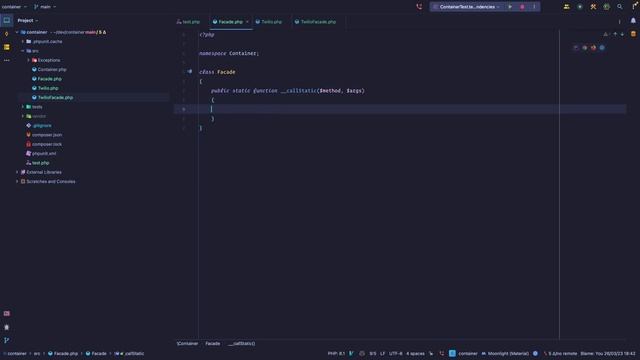Switch to the test.php tab
640x360 pixels.
point(188,22)
